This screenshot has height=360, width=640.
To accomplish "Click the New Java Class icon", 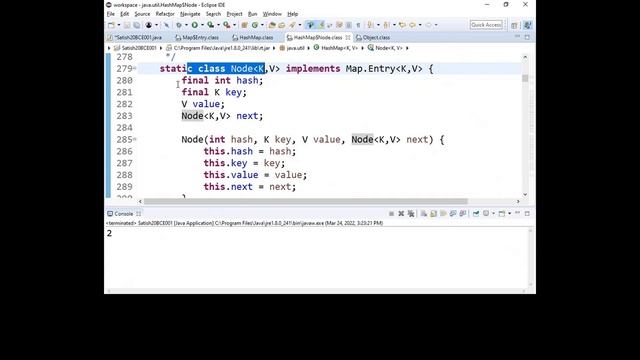I will [x=255, y=25].
